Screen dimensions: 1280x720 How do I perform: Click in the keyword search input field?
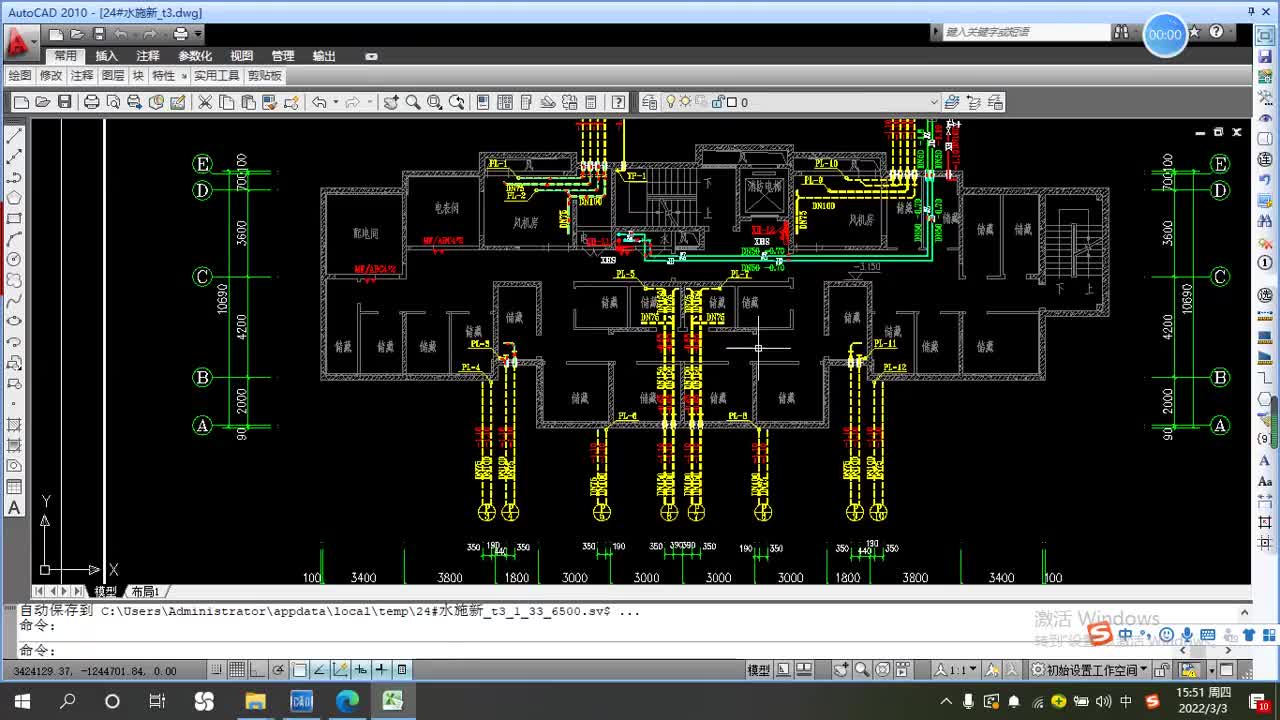1027,32
